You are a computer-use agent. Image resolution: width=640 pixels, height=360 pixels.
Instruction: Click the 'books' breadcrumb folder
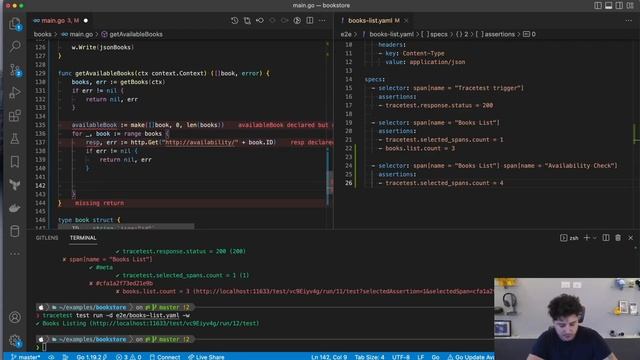pos(42,34)
